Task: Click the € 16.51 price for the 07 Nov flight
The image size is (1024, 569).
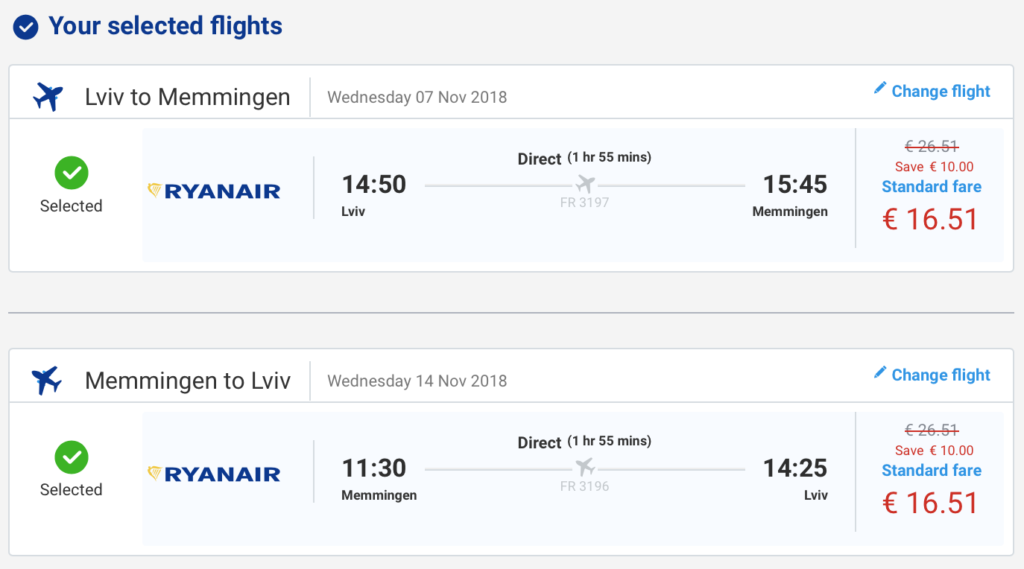Action: [x=930, y=220]
